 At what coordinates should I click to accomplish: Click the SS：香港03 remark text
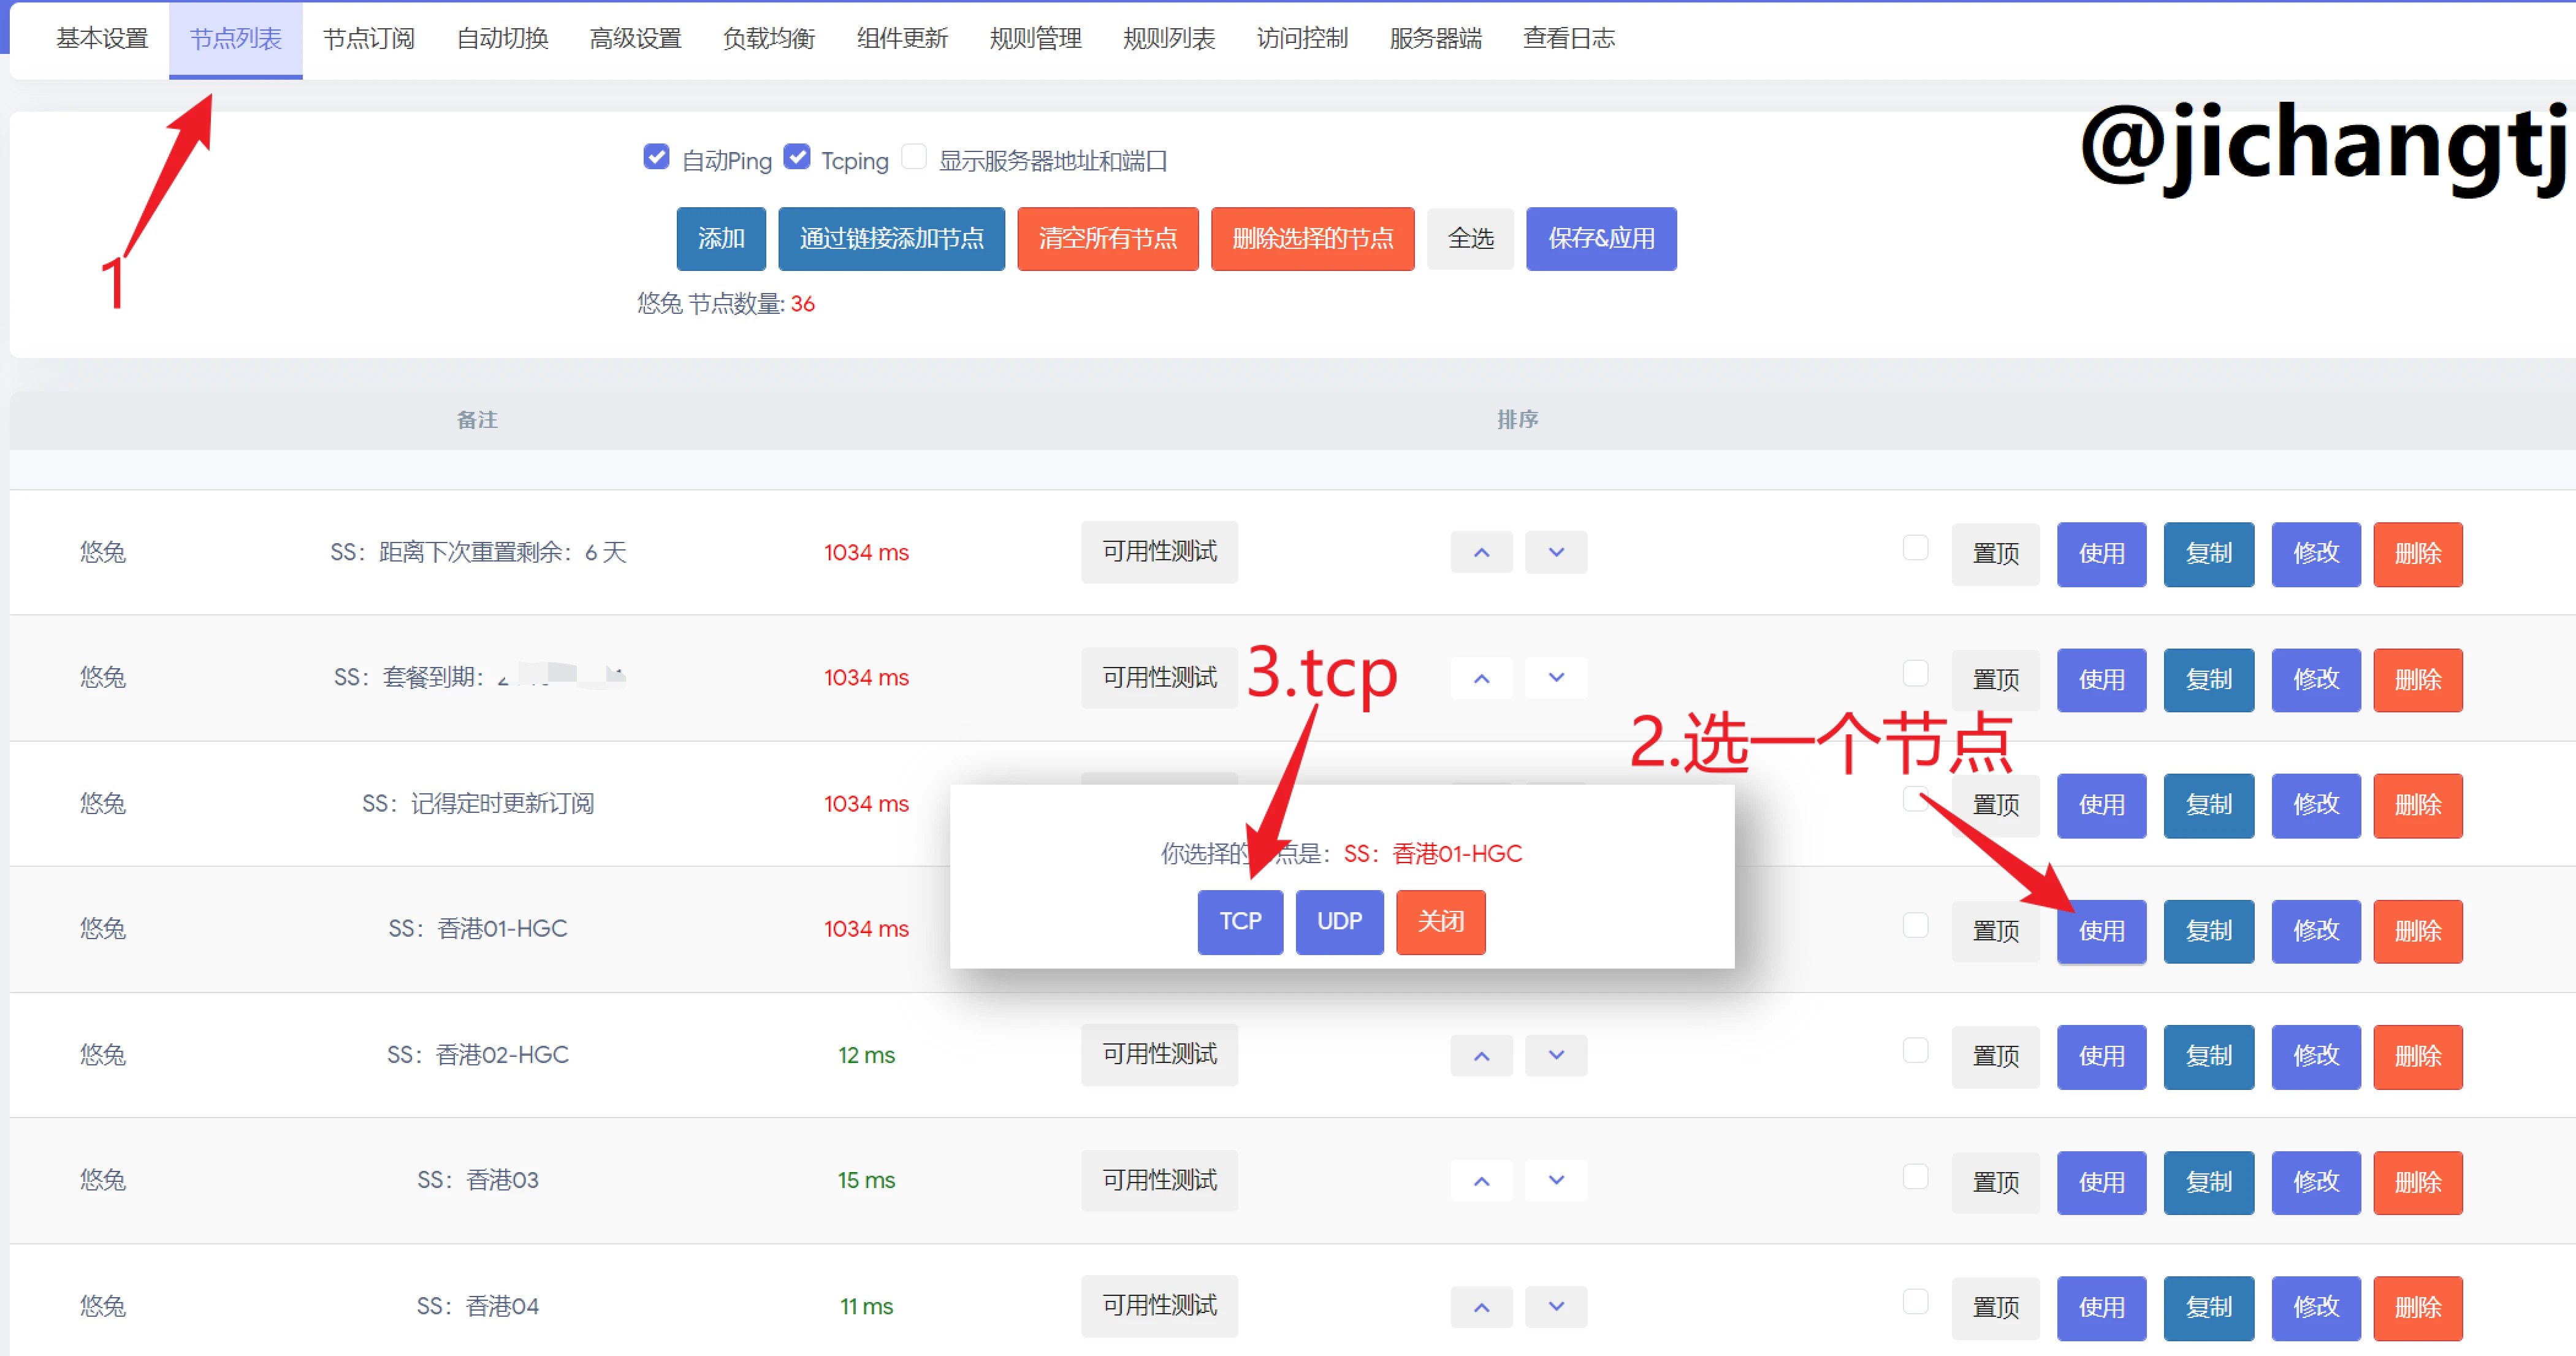point(477,1181)
